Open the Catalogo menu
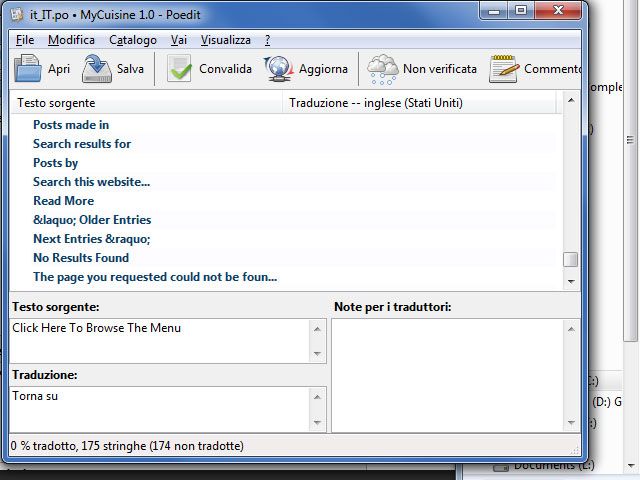 click(133, 40)
